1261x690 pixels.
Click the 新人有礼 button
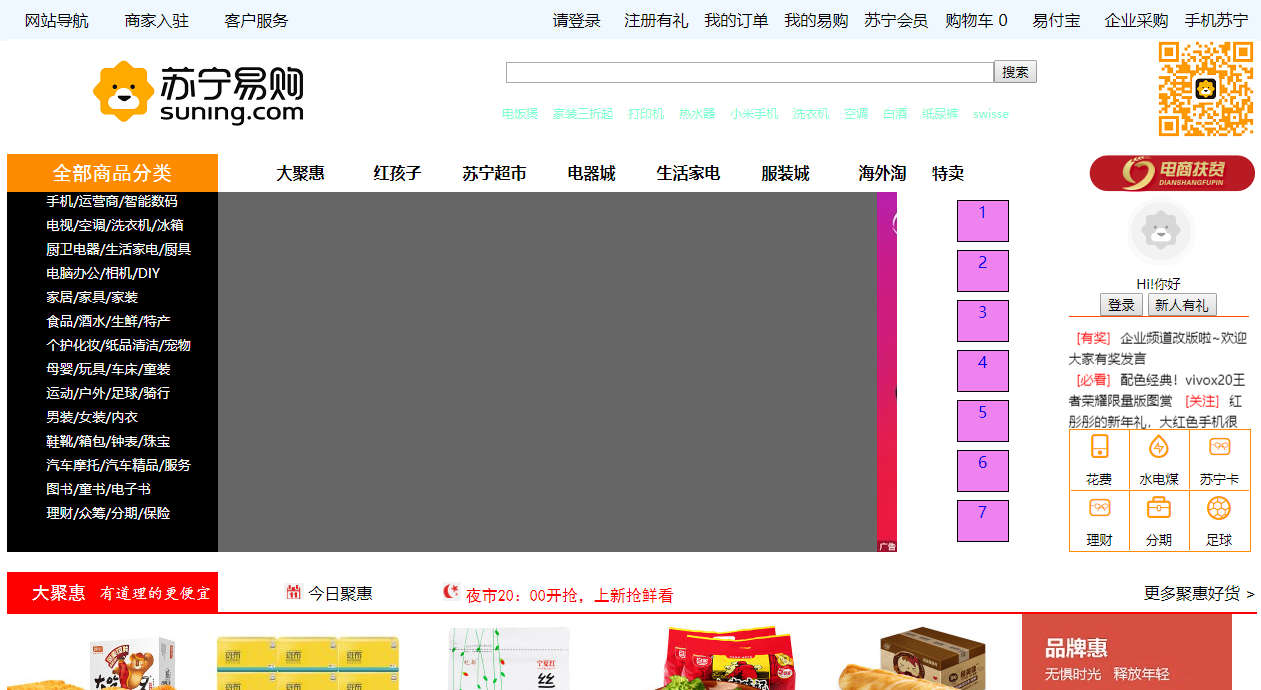1182,305
